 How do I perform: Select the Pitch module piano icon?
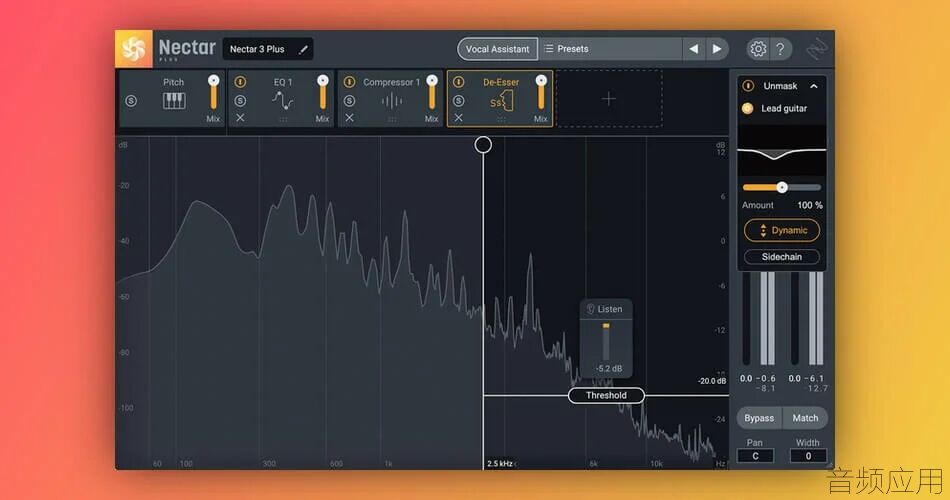click(174, 101)
